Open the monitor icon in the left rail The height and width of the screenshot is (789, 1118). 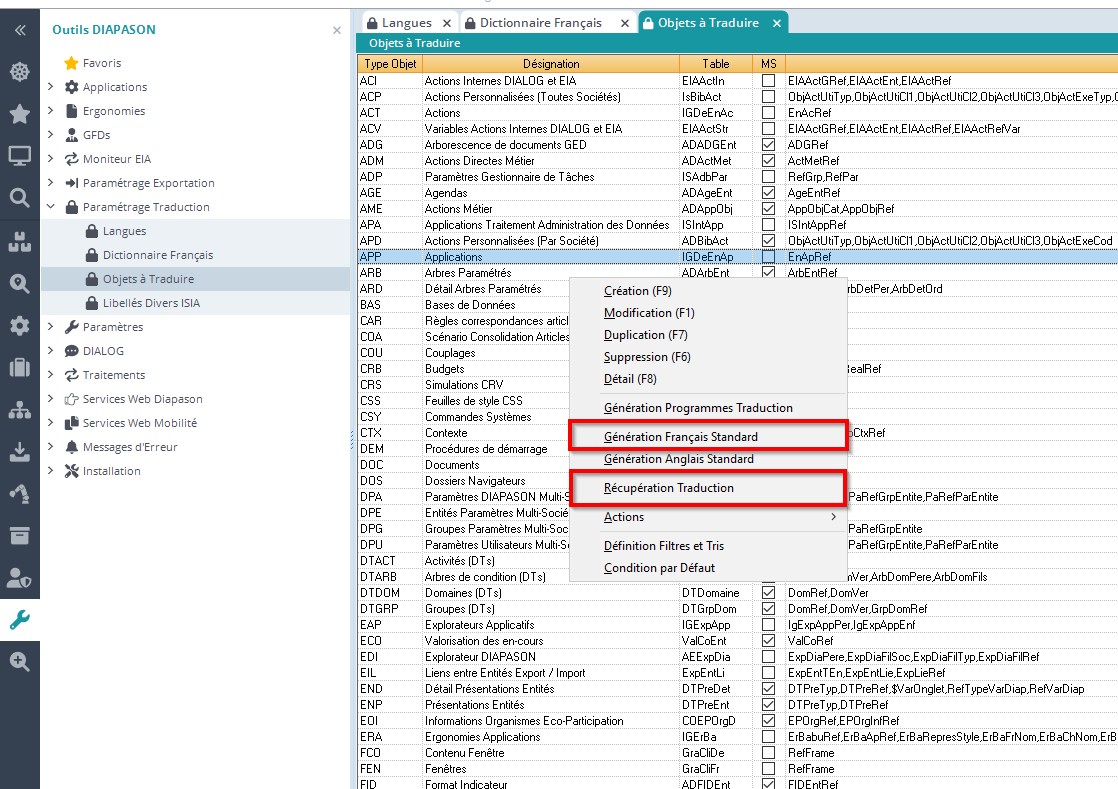click(19, 156)
